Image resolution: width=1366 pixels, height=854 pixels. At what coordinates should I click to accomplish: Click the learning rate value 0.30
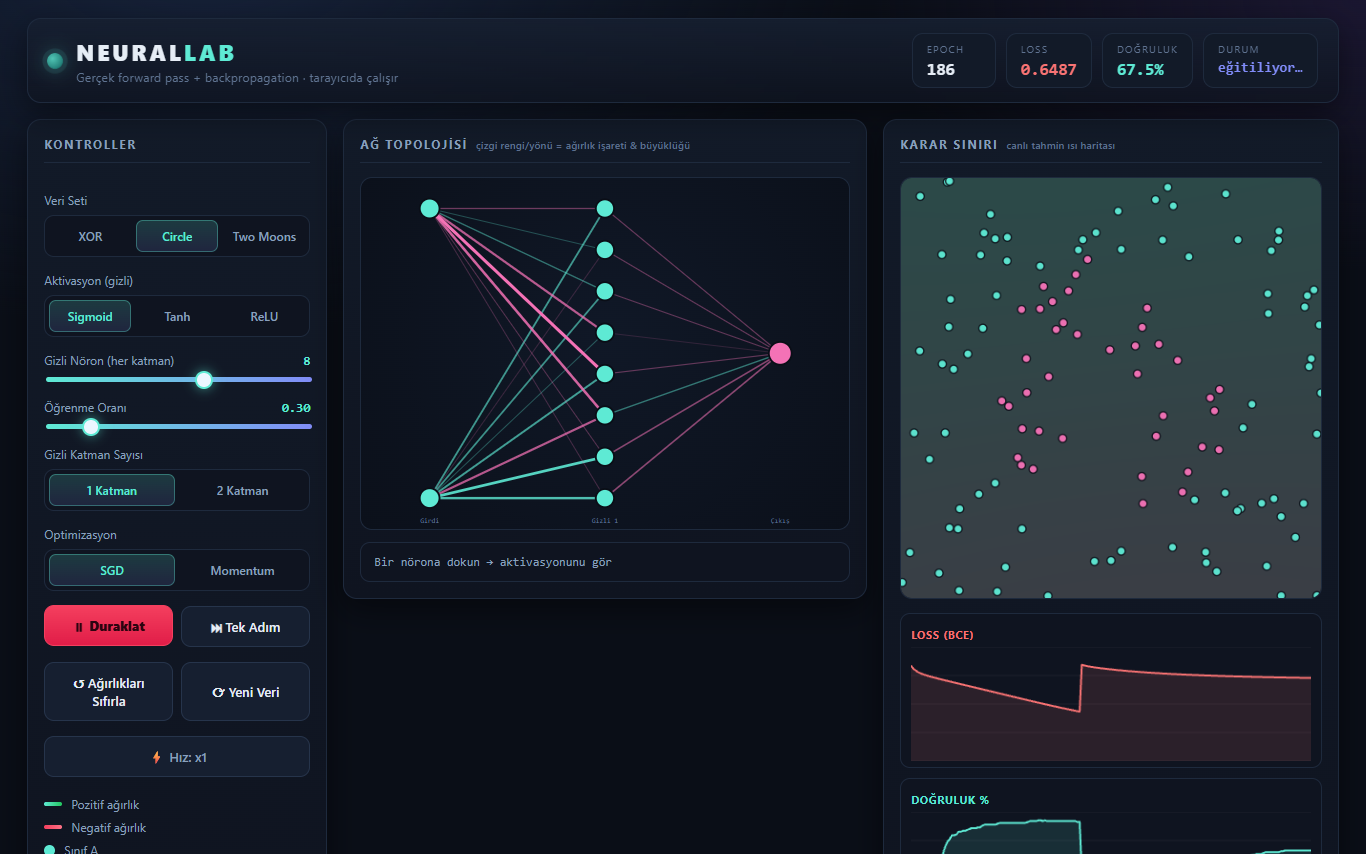[296, 408]
